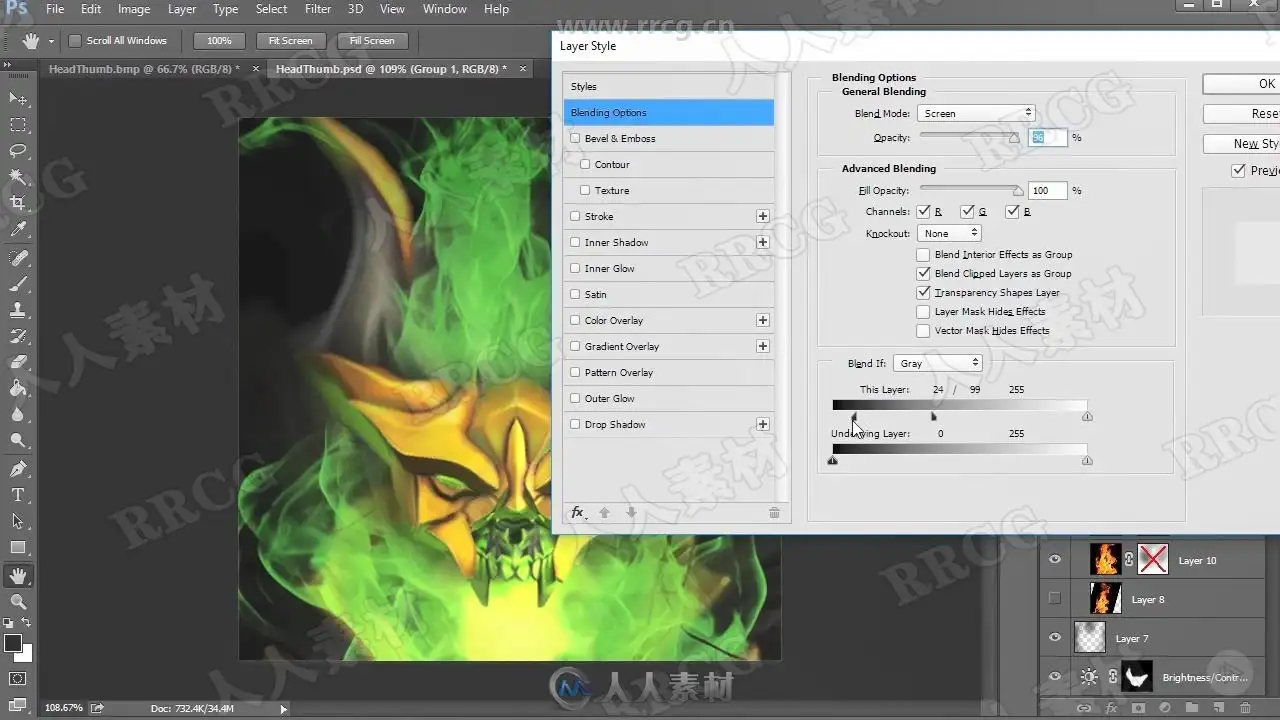This screenshot has width=1280, height=720.
Task: Open the Window menu
Action: click(x=445, y=9)
